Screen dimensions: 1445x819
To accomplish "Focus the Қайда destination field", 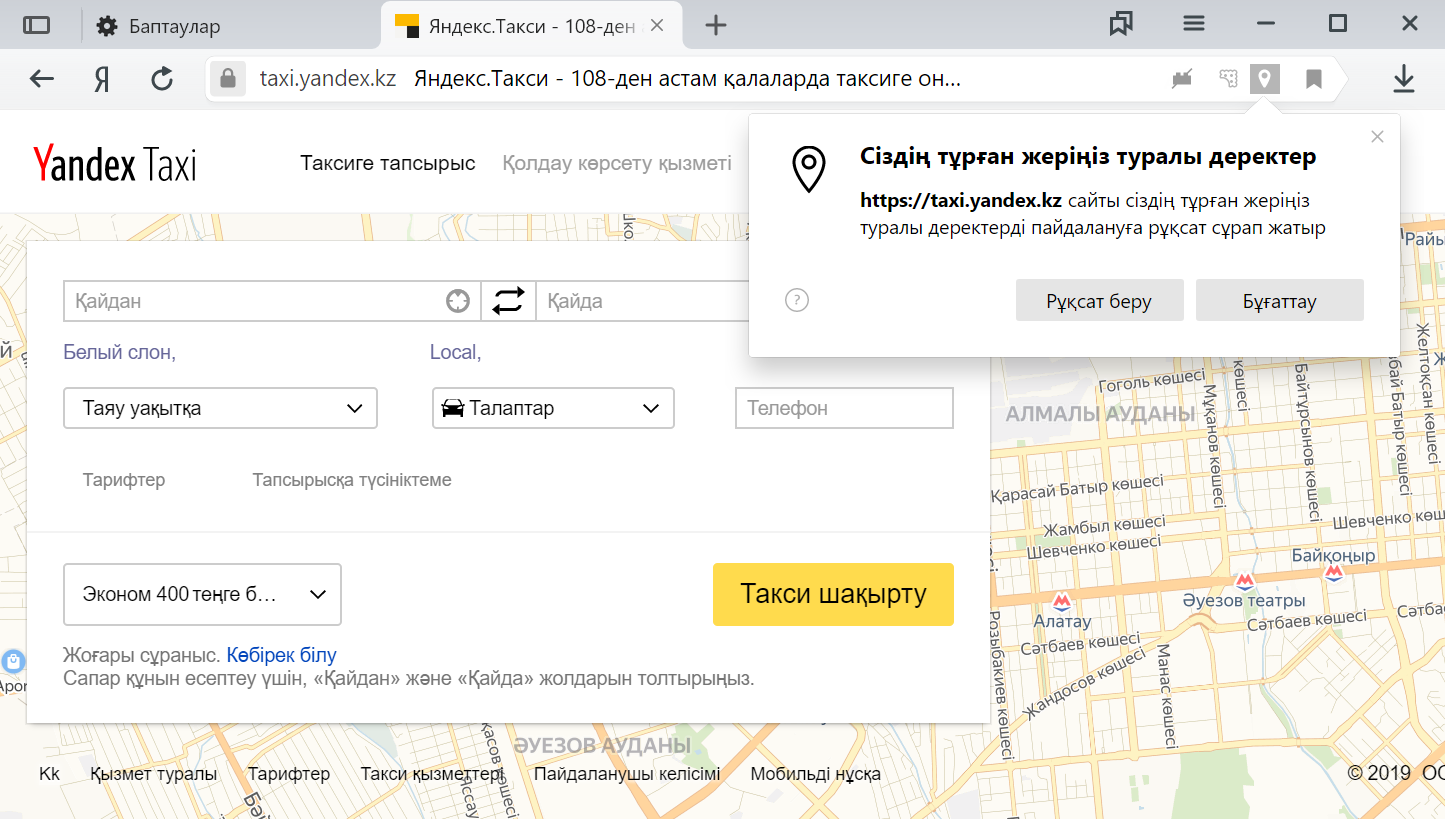I will coord(643,301).
